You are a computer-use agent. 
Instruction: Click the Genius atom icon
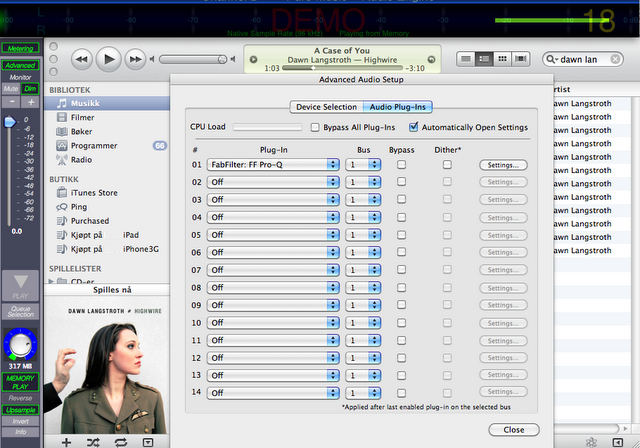[x=591, y=442]
